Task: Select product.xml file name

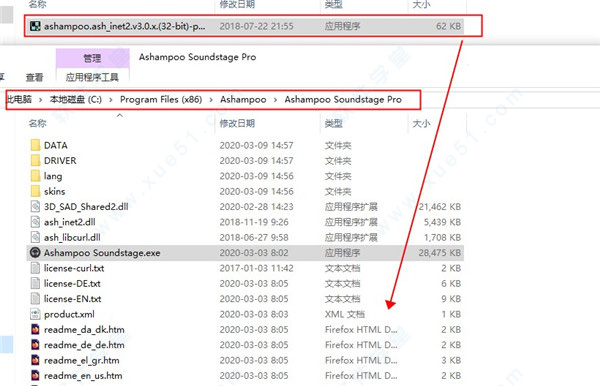Action: click(69, 314)
